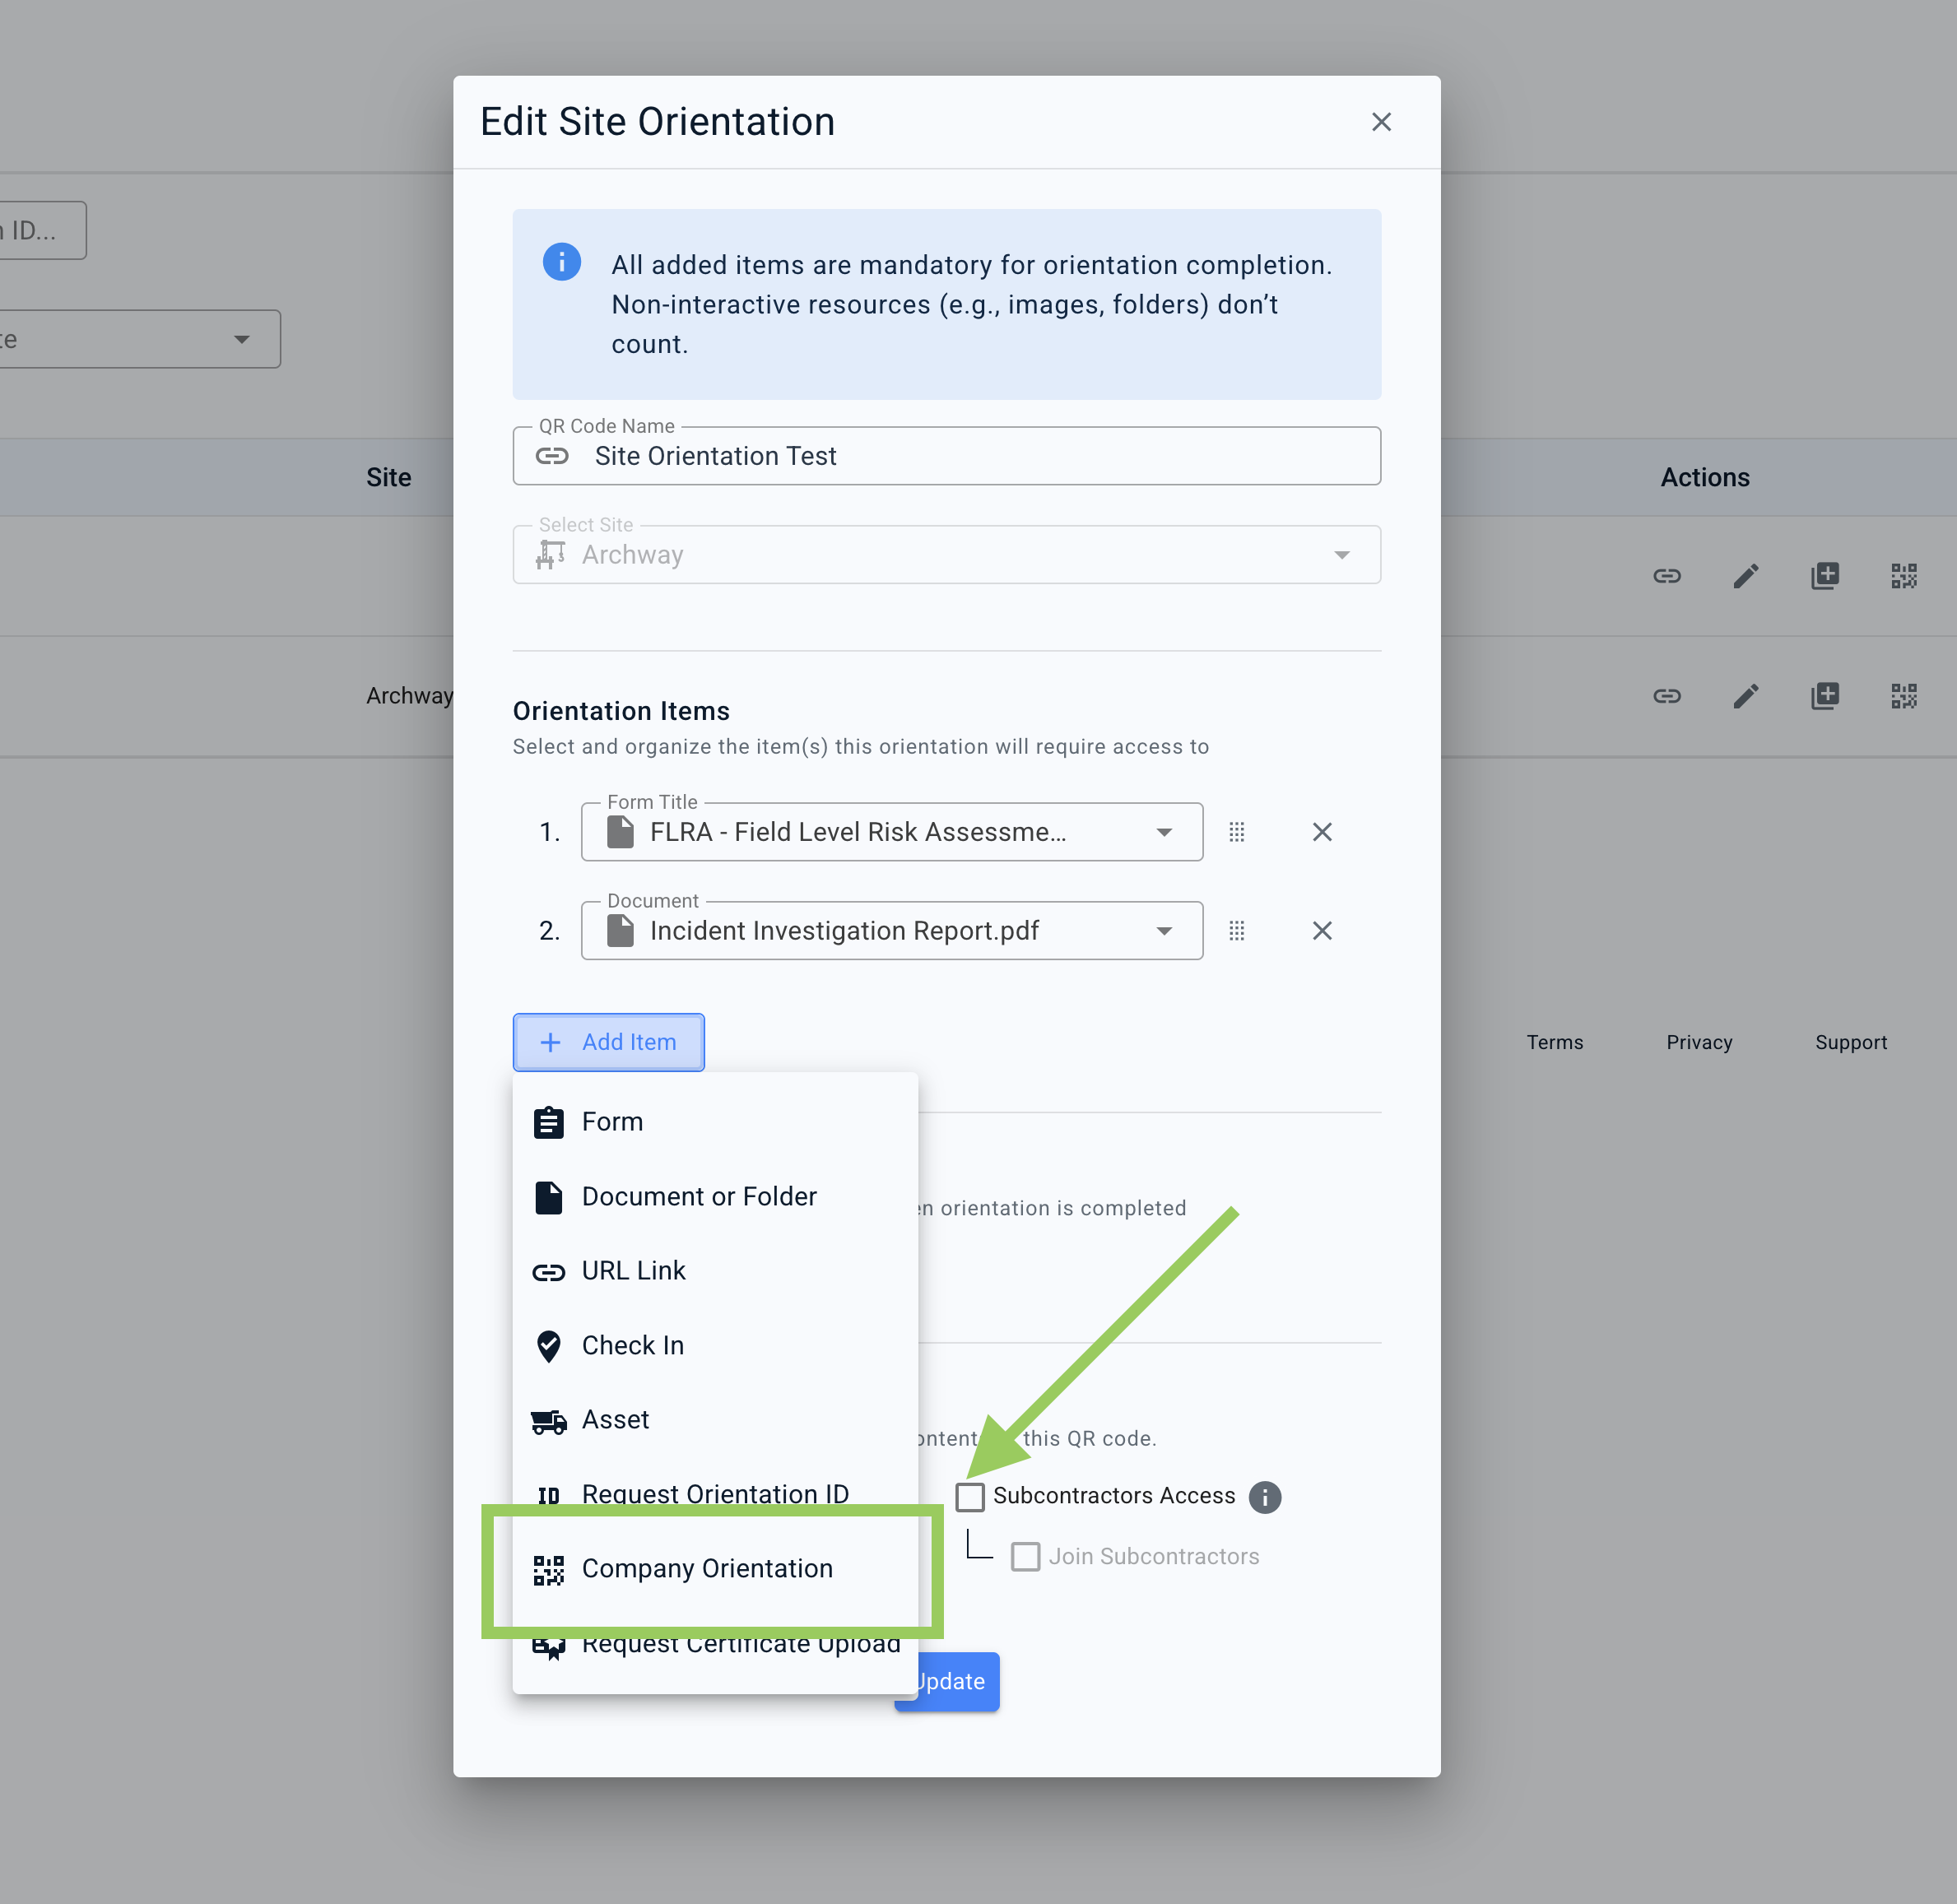1957x1904 pixels.
Task: Choose Company Orientation from the menu
Action: 706,1569
